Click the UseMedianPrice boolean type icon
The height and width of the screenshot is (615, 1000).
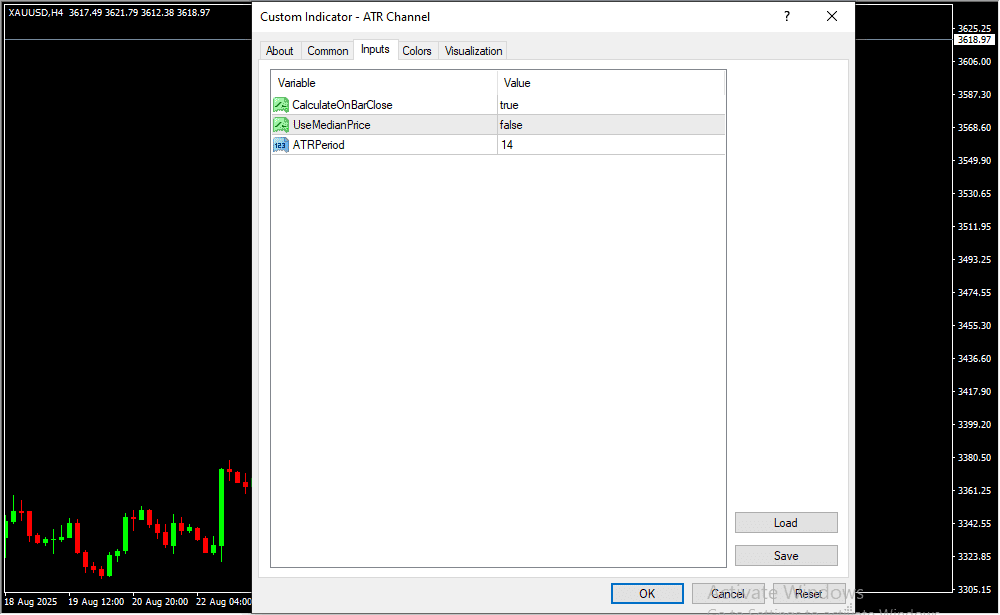click(x=281, y=125)
